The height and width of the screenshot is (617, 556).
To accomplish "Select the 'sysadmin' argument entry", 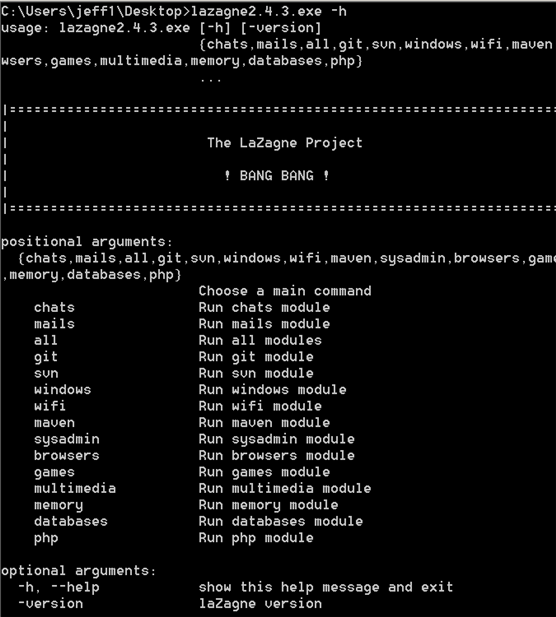I will [x=66, y=440].
